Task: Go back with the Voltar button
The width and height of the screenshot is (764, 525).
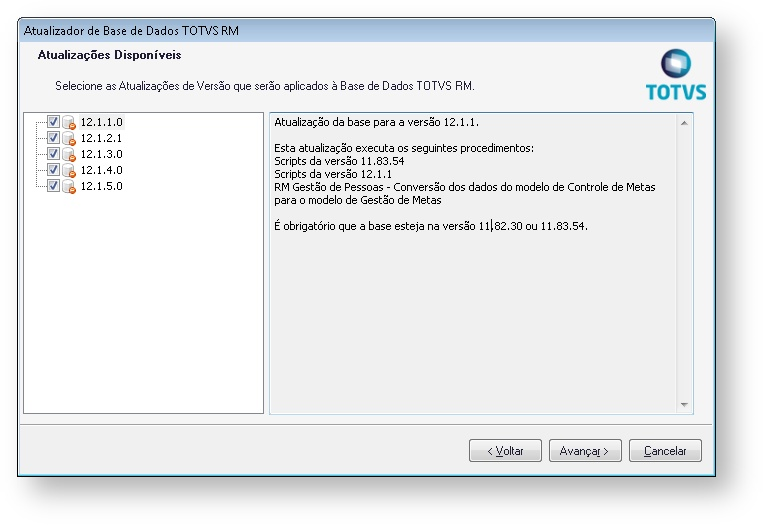Action: click(505, 450)
